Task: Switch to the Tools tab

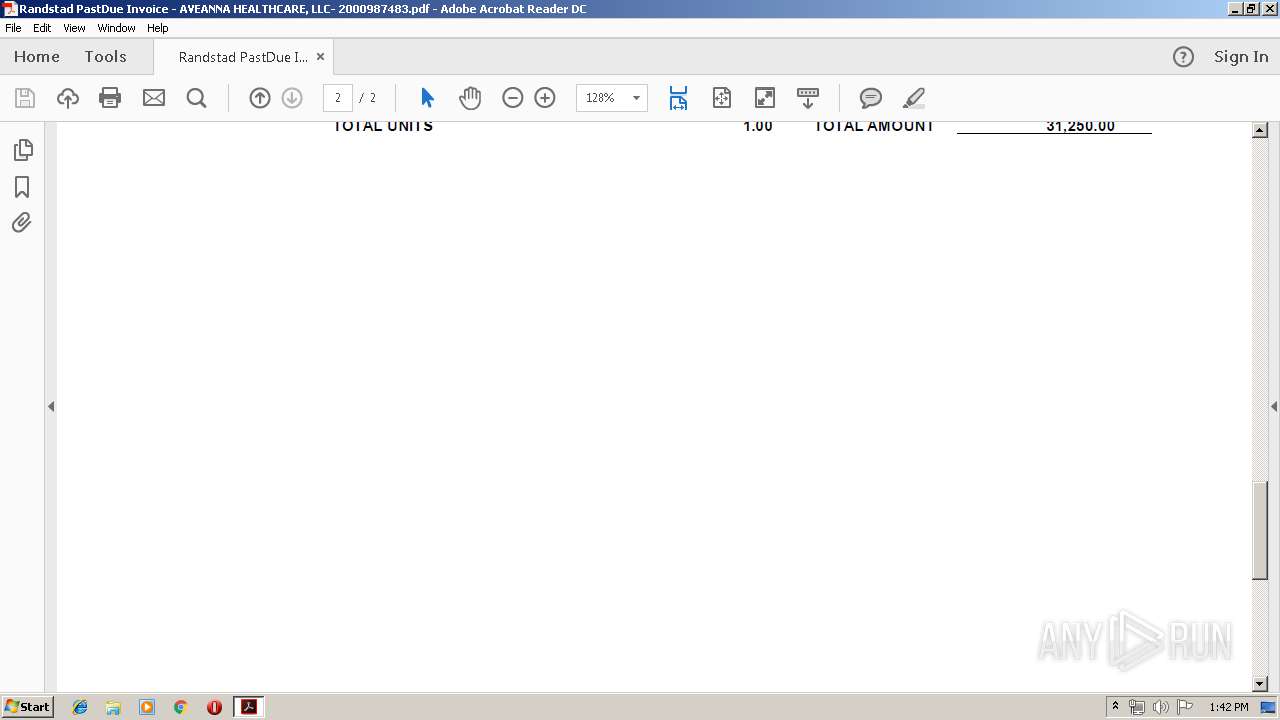Action: pos(105,57)
